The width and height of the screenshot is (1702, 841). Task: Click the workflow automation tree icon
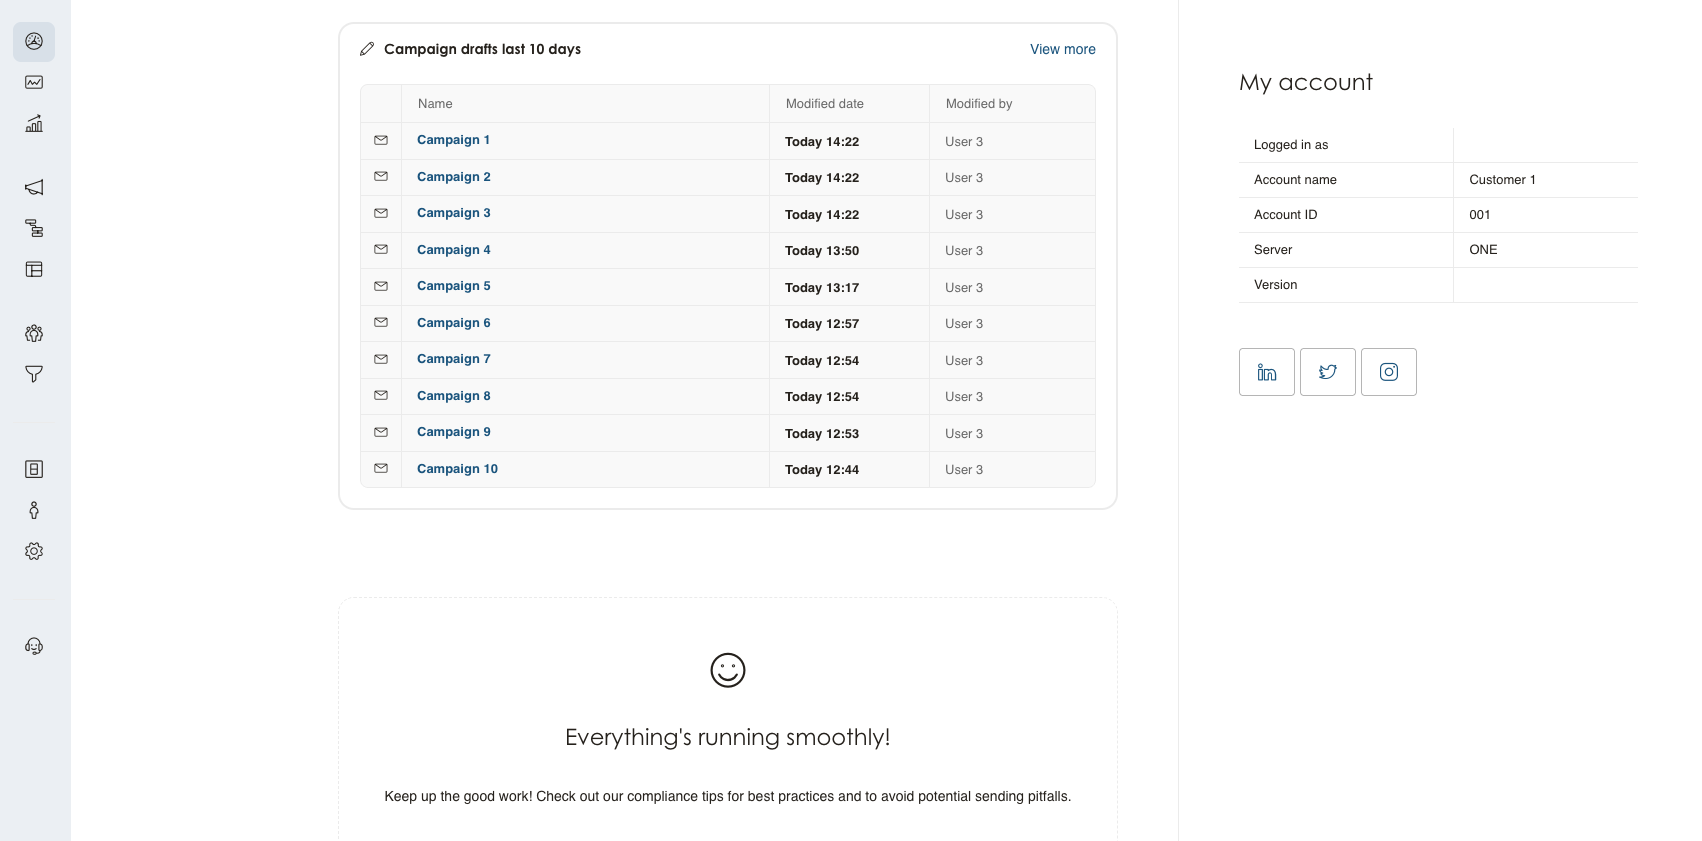pos(34,229)
